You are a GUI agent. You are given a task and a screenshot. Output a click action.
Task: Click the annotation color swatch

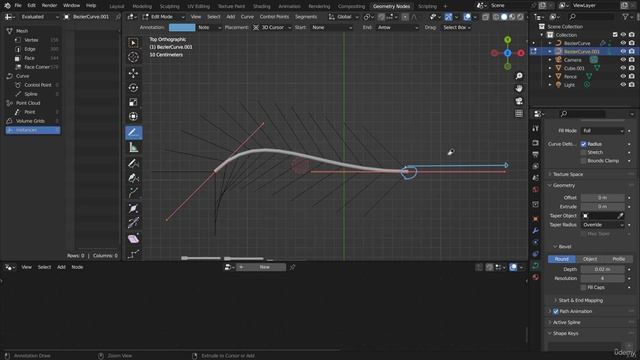click(x=182, y=27)
